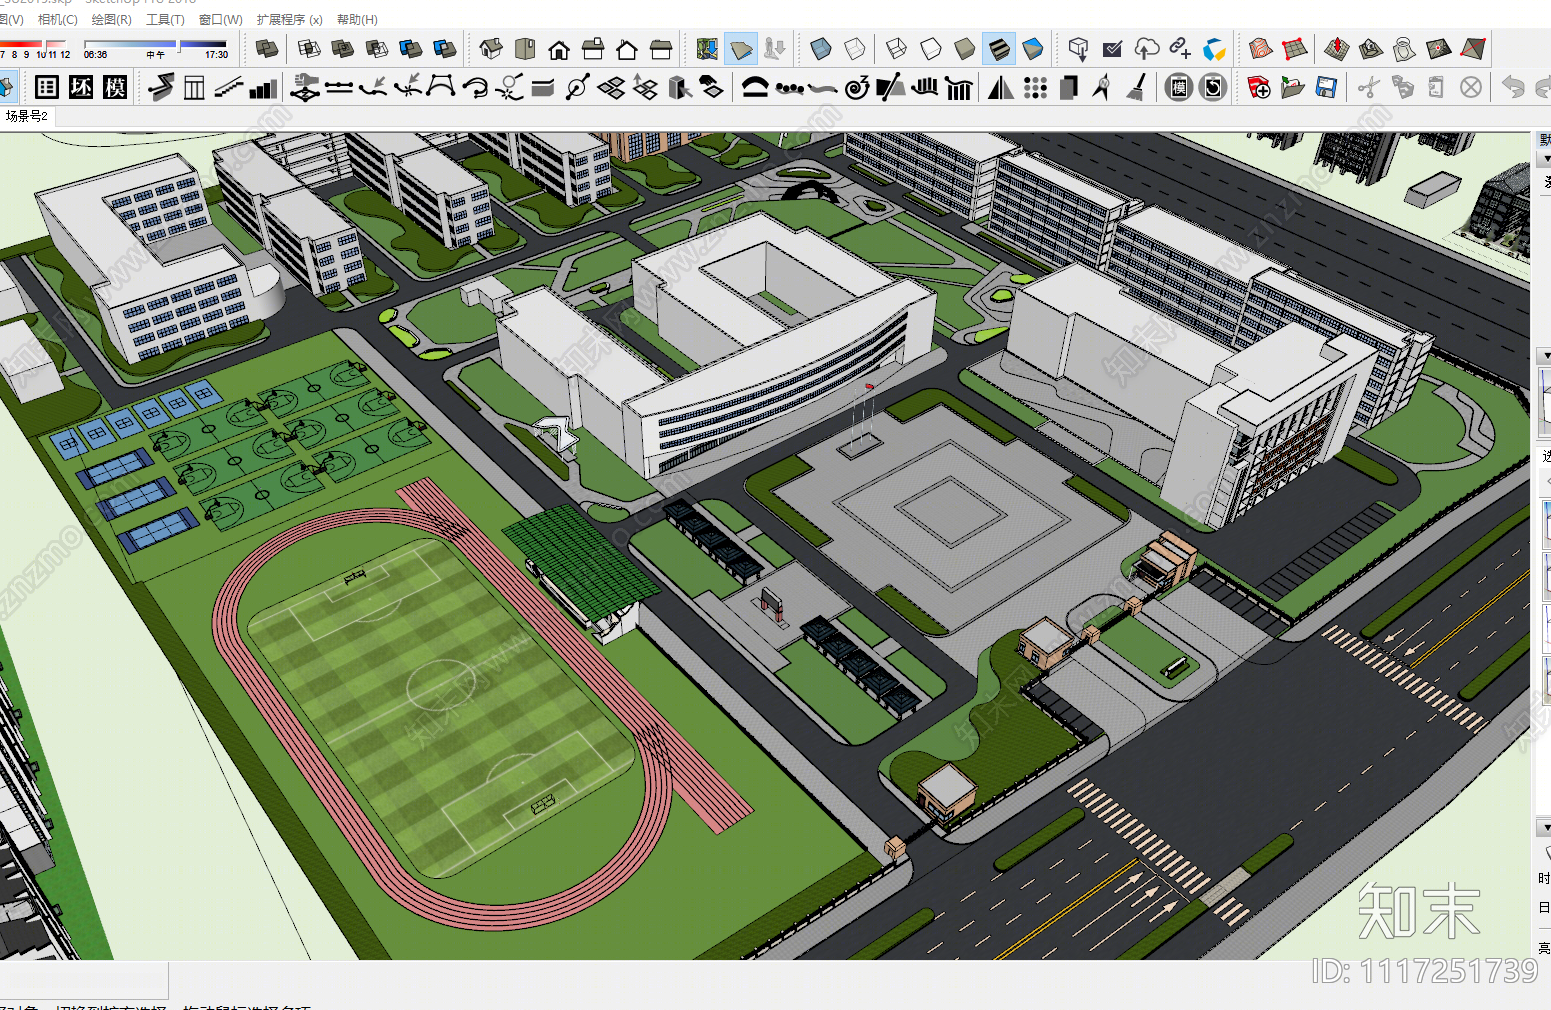Click the Add Location map icon
1551x1010 pixels.
(707, 48)
